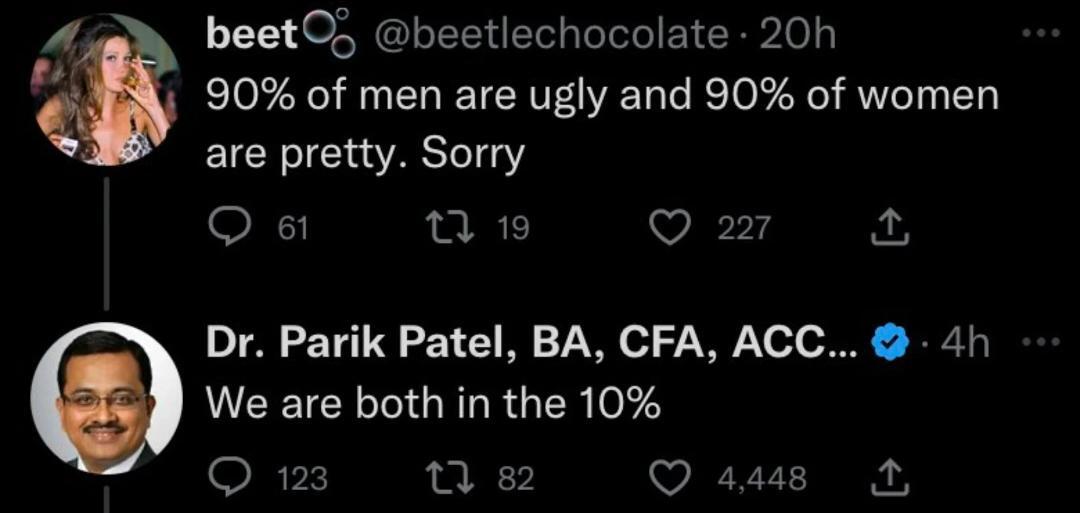Share the 'We are both in the 10%' tweet
Image resolution: width=1080 pixels, height=513 pixels.
pyautogui.click(x=887, y=478)
